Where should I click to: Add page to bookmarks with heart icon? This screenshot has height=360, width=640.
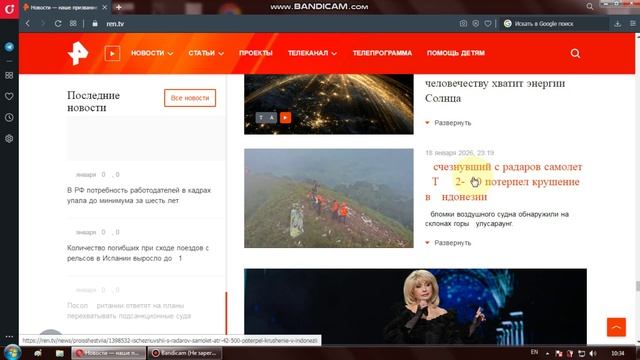488,24
